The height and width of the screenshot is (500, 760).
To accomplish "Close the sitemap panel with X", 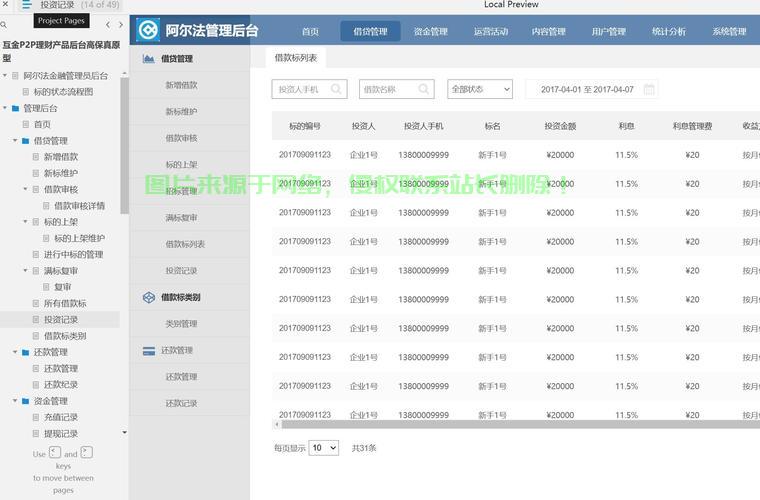I will pyautogui.click(x=5, y=4).
